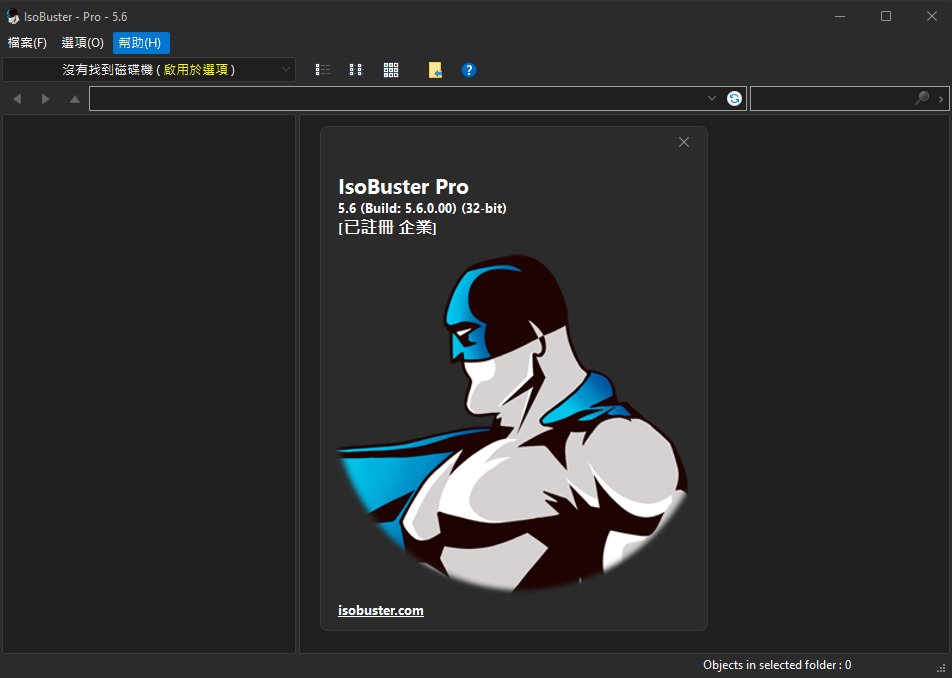
Task: Navigate back with left arrow
Action: coord(17,98)
